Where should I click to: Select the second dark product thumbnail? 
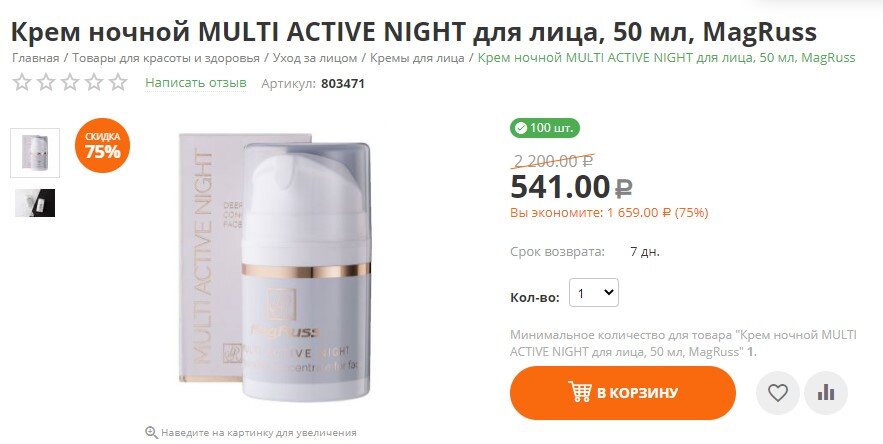point(35,203)
